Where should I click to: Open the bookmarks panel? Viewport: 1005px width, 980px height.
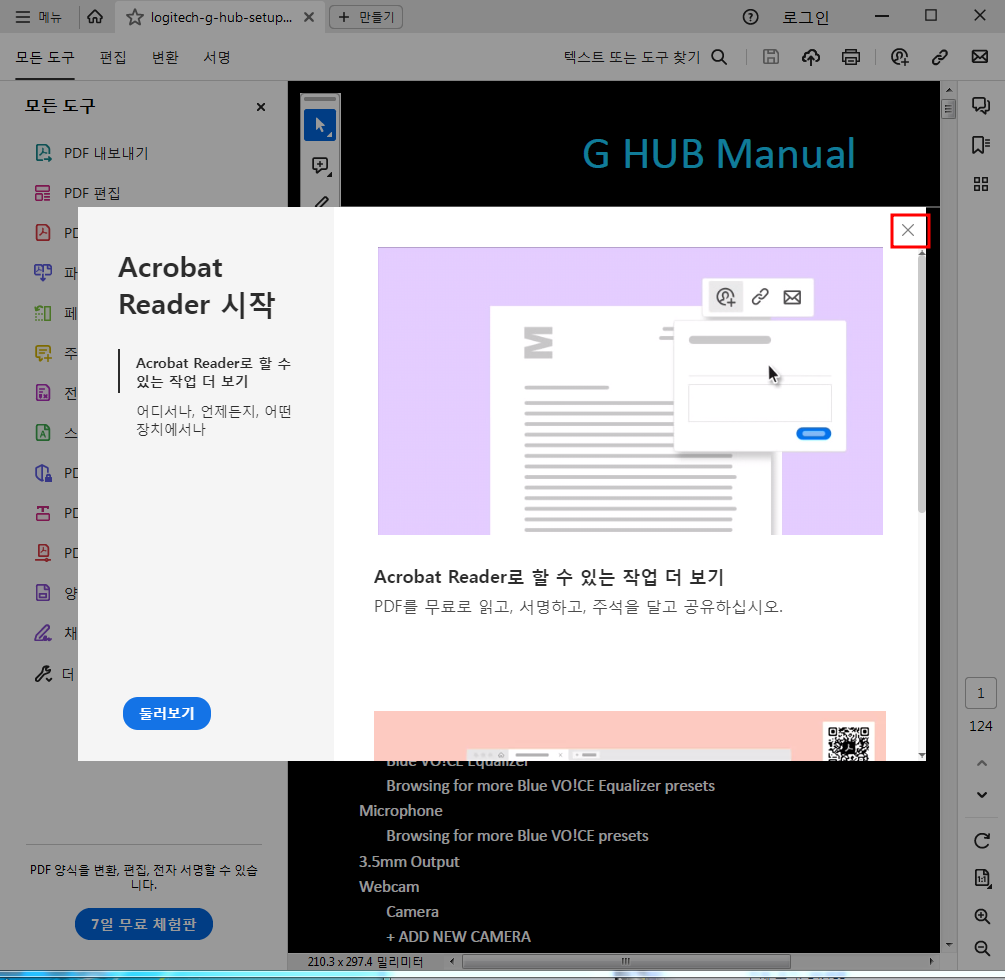pyautogui.click(x=981, y=143)
